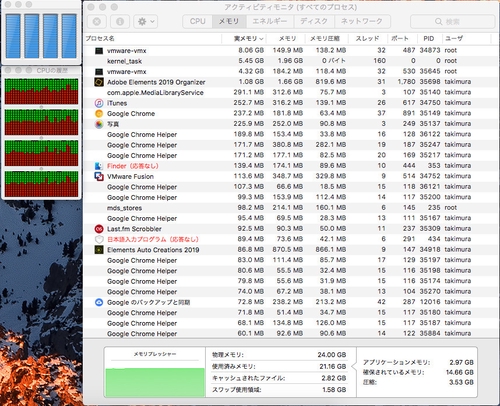Screen dimensions: 500x406
Task: Click the スワップ使用領域 1.58 GB value
Action: (334, 390)
